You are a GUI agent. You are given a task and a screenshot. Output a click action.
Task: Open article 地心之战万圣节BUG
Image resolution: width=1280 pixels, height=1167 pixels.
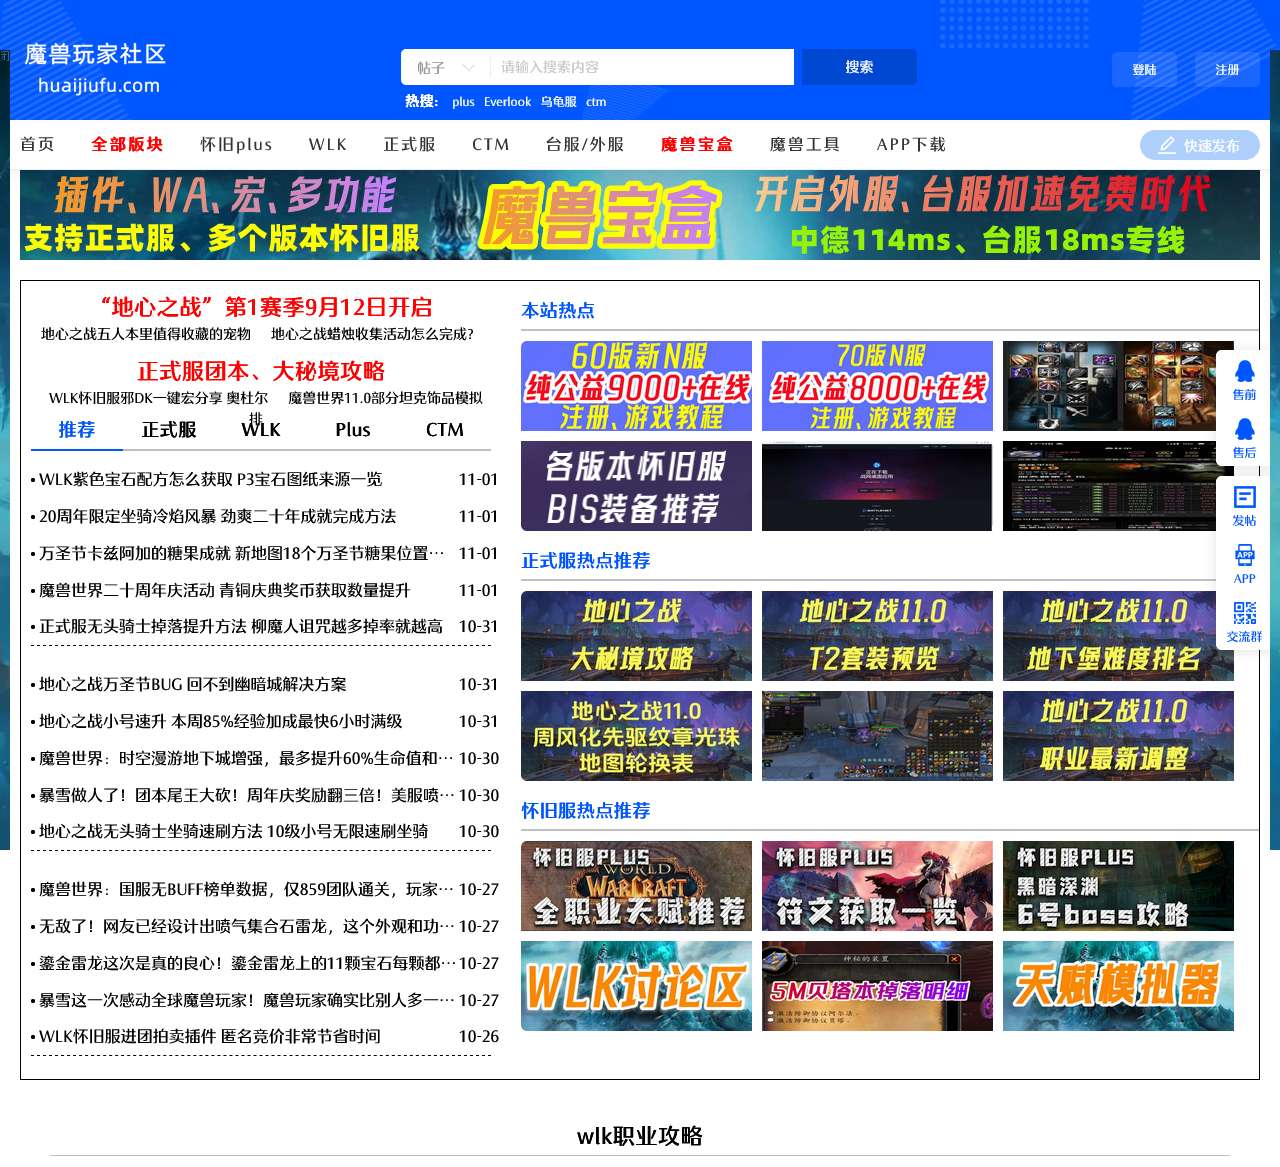[x=193, y=684]
